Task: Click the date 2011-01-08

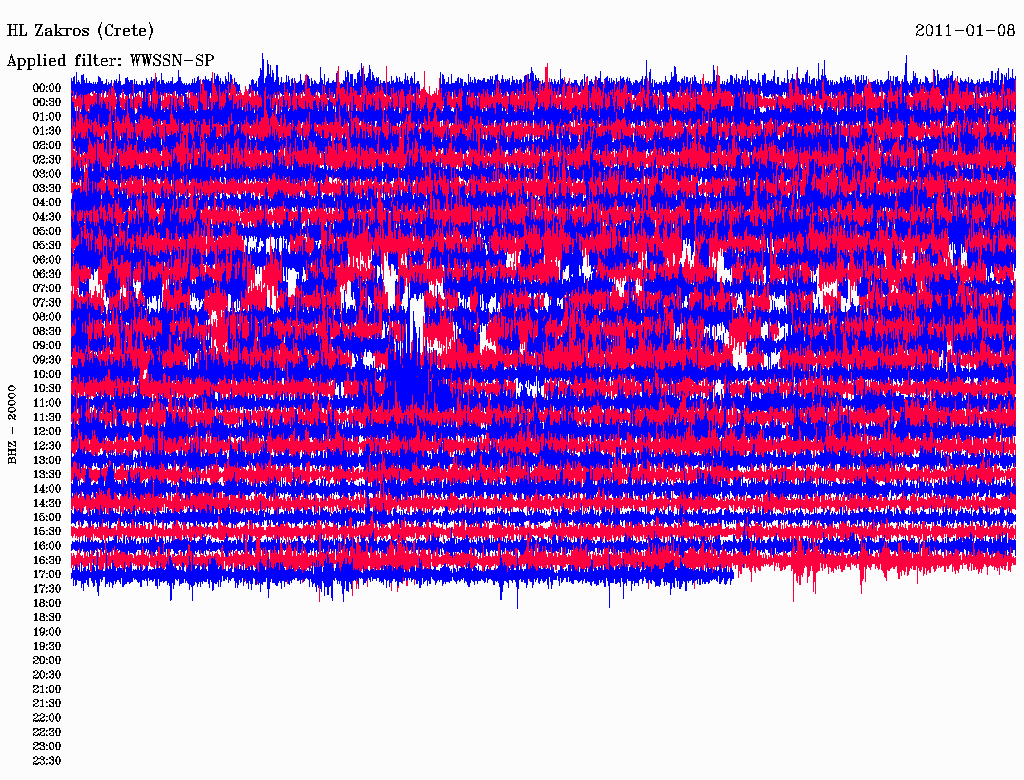Action: [965, 31]
